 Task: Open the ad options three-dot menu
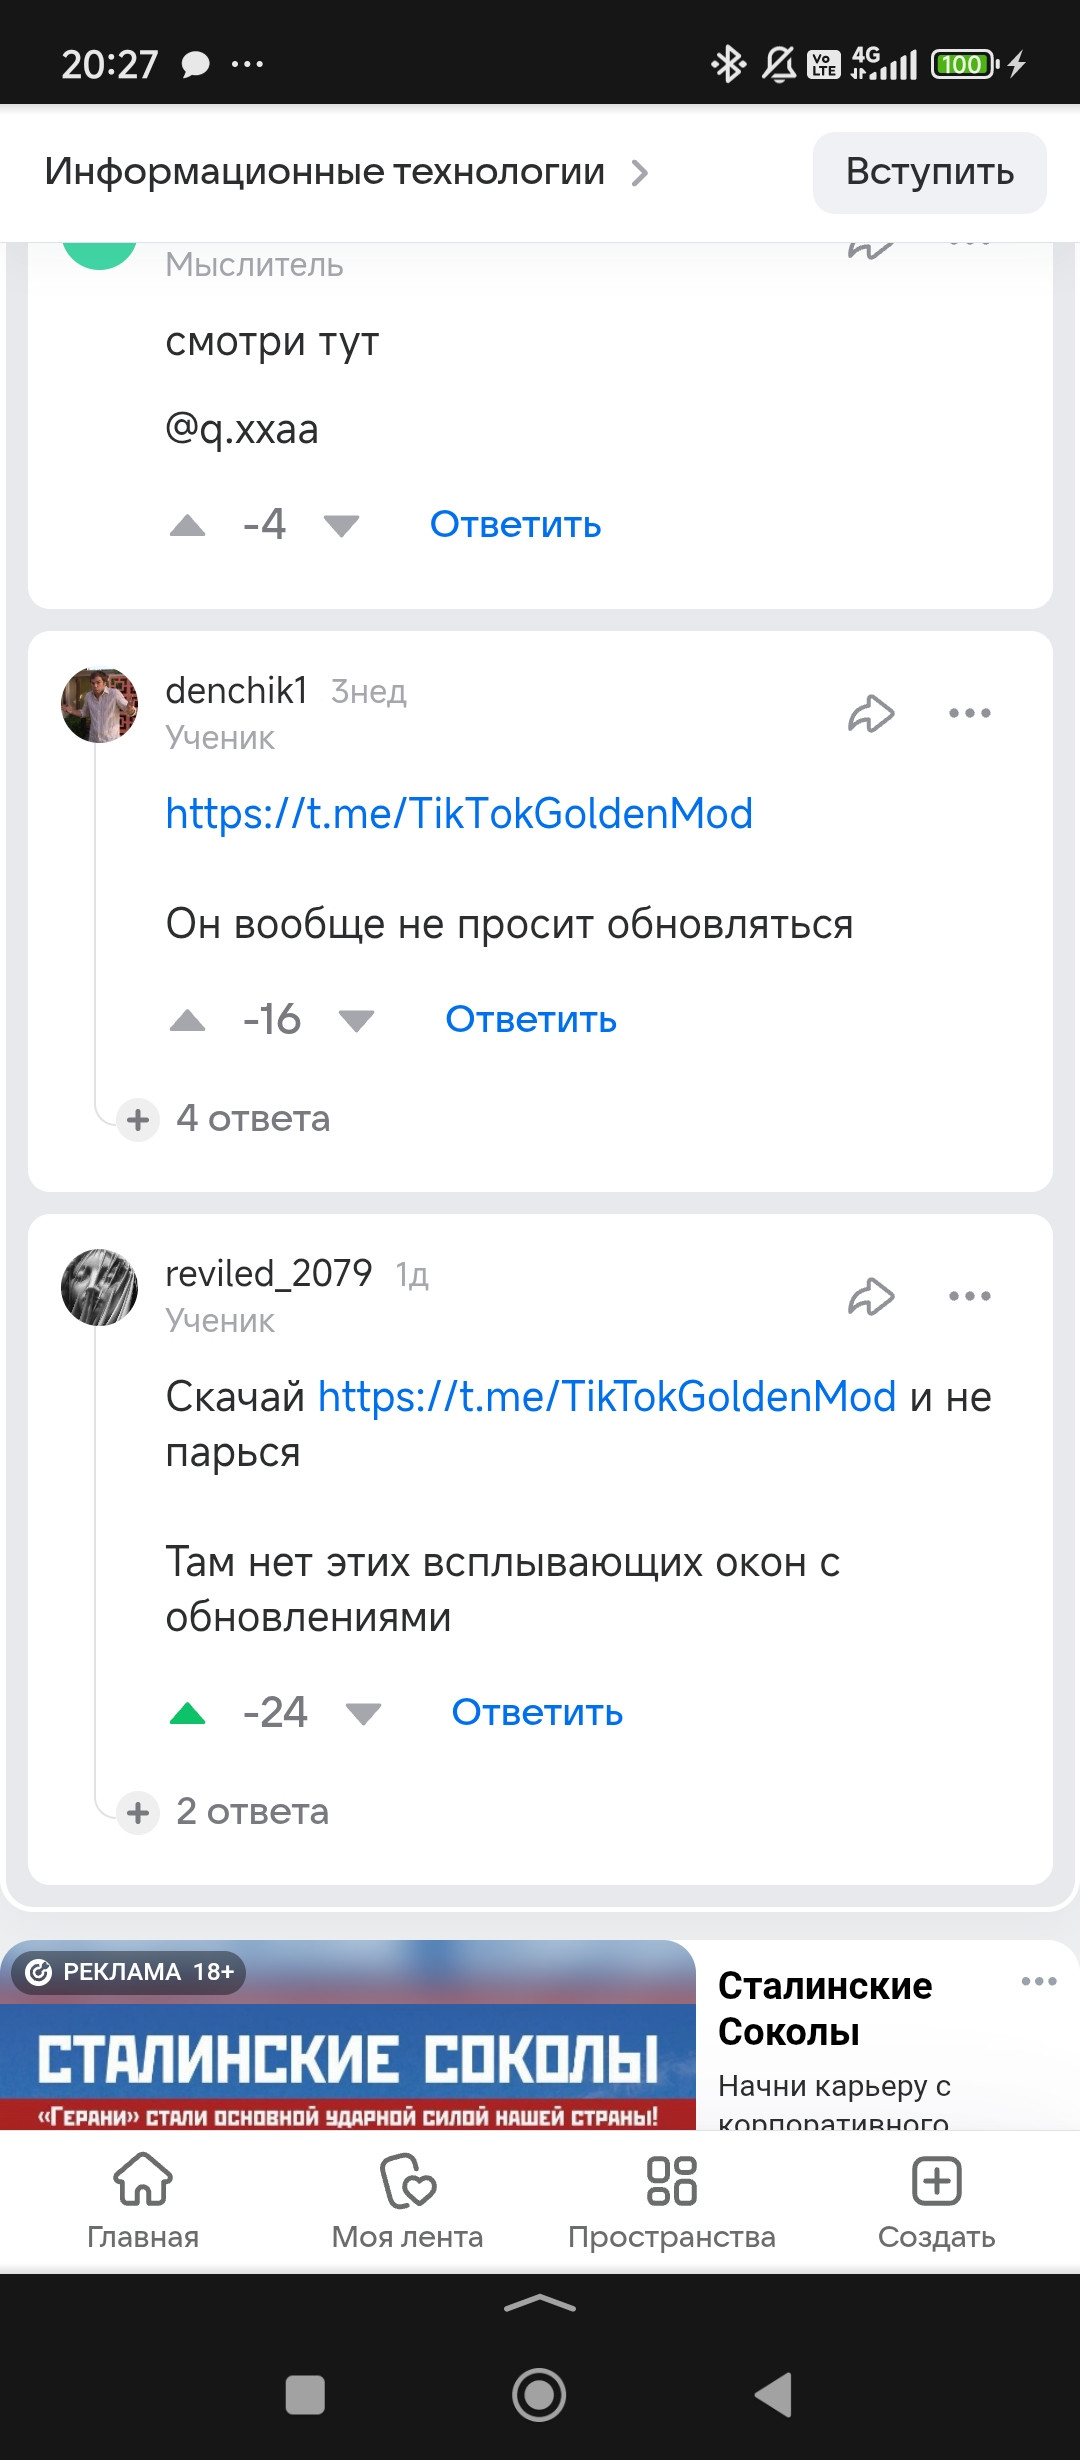tap(1039, 1981)
